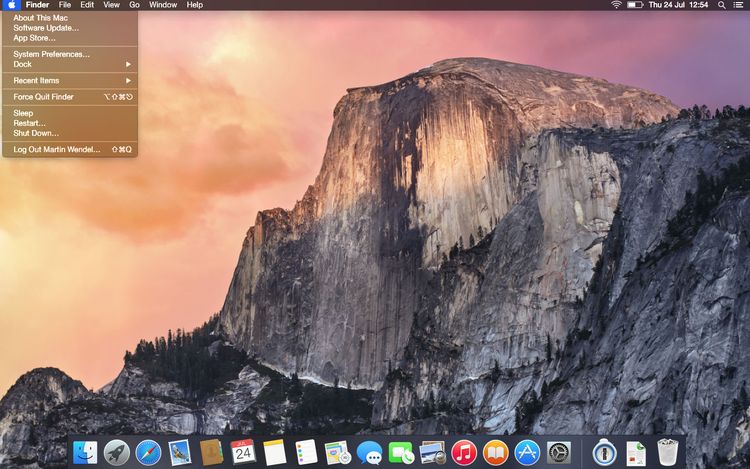The width and height of the screenshot is (750, 469).
Task: Open the Calendar app in dock
Action: coord(243,452)
